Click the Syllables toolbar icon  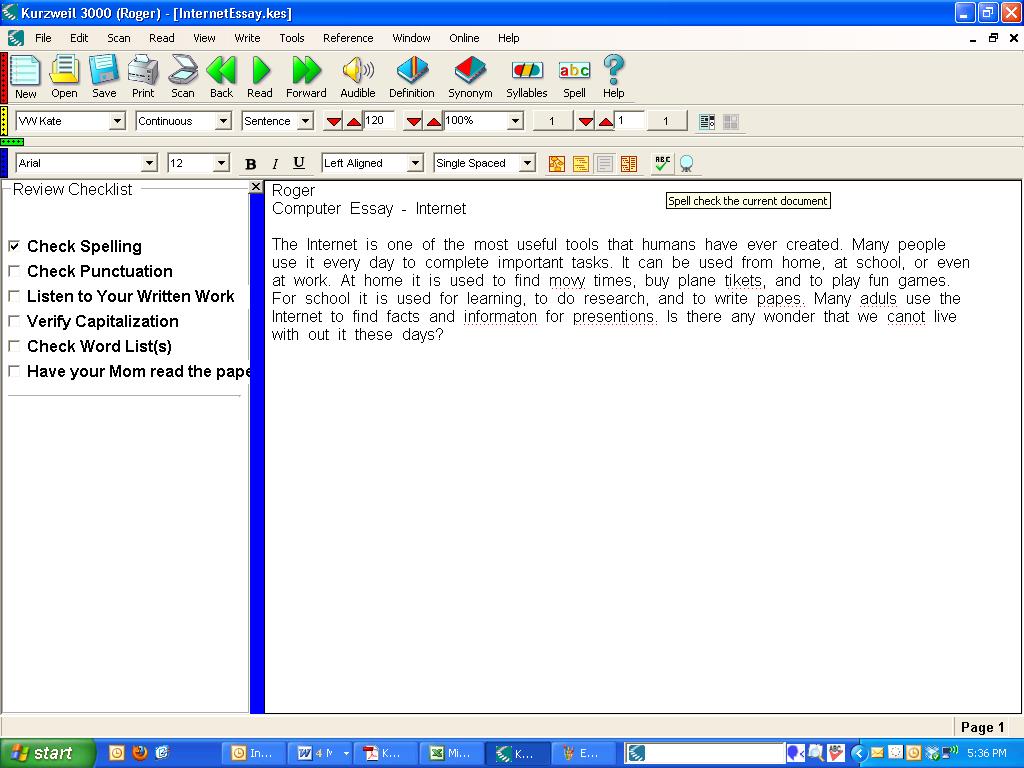pyautogui.click(x=526, y=77)
